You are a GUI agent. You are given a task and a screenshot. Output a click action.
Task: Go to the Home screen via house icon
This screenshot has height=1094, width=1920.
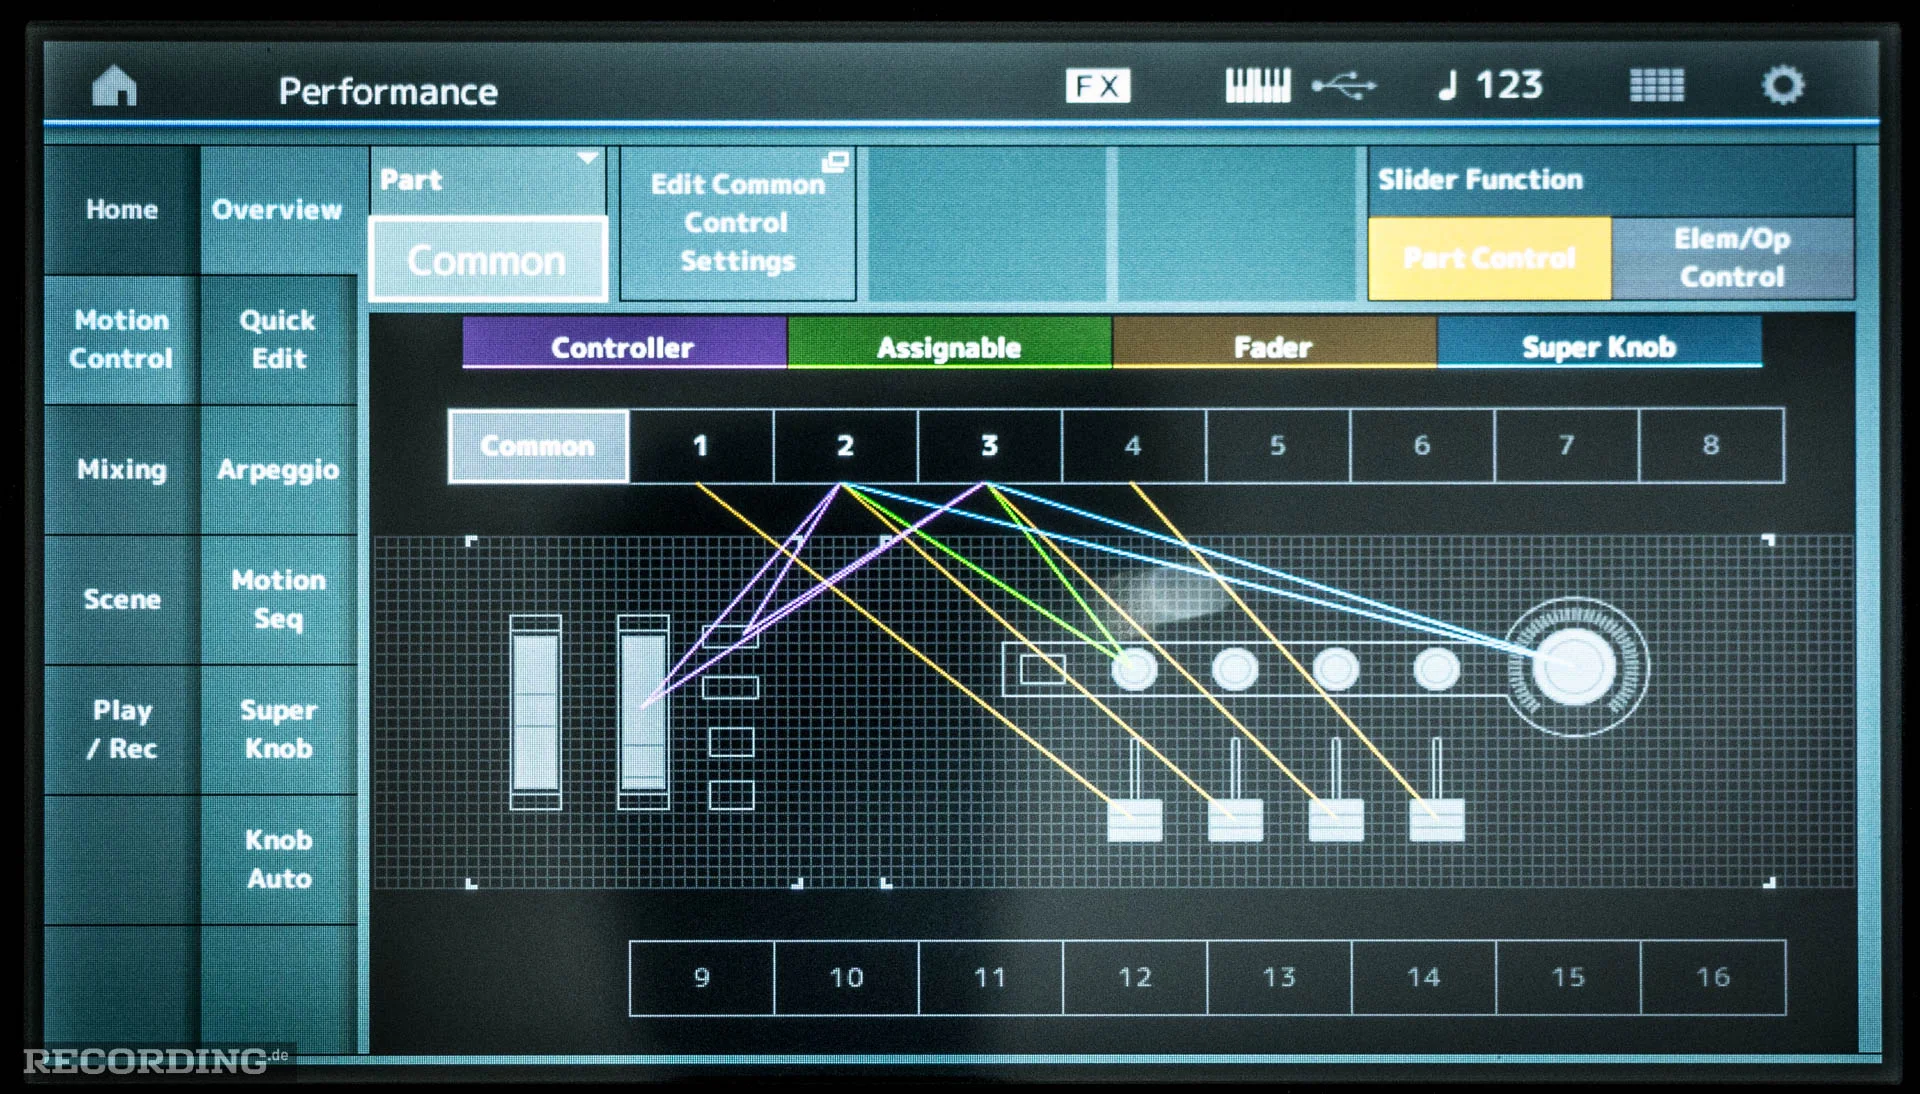(114, 86)
